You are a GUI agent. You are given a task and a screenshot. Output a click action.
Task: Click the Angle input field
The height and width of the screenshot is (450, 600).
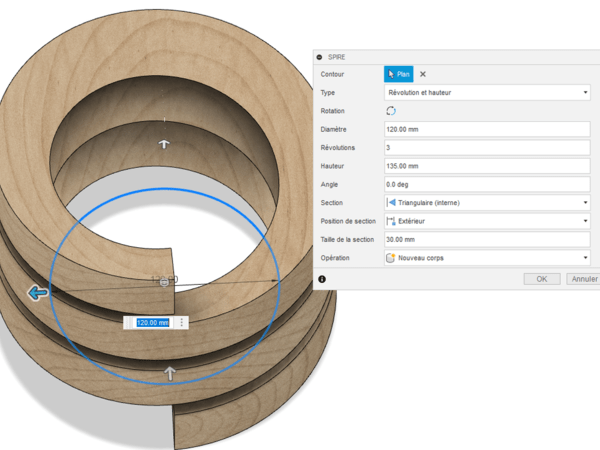[488, 184]
